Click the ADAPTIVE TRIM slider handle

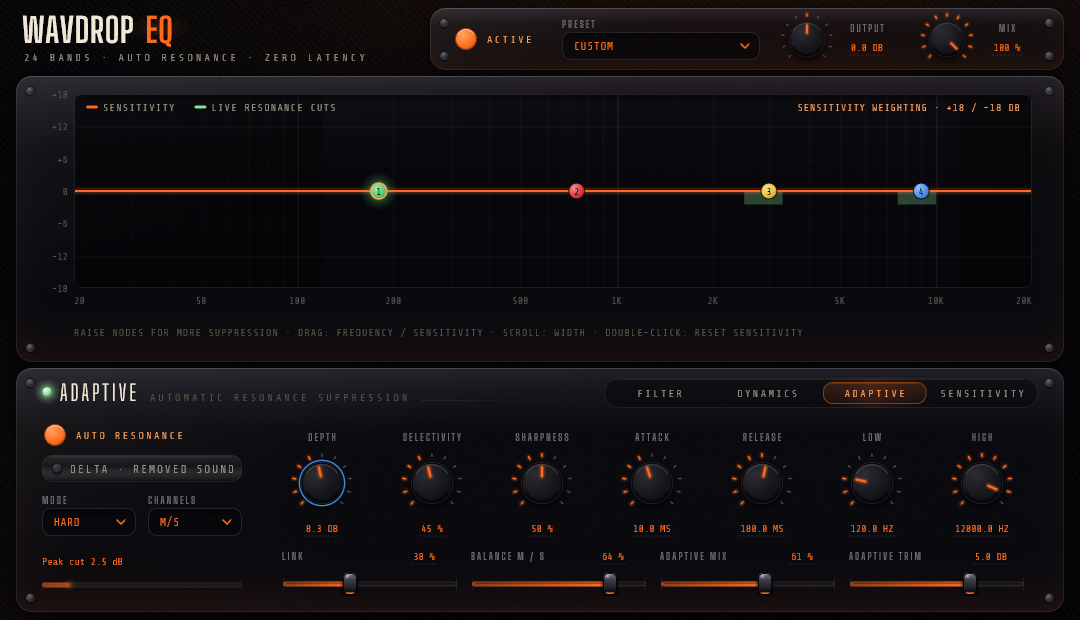point(970,583)
